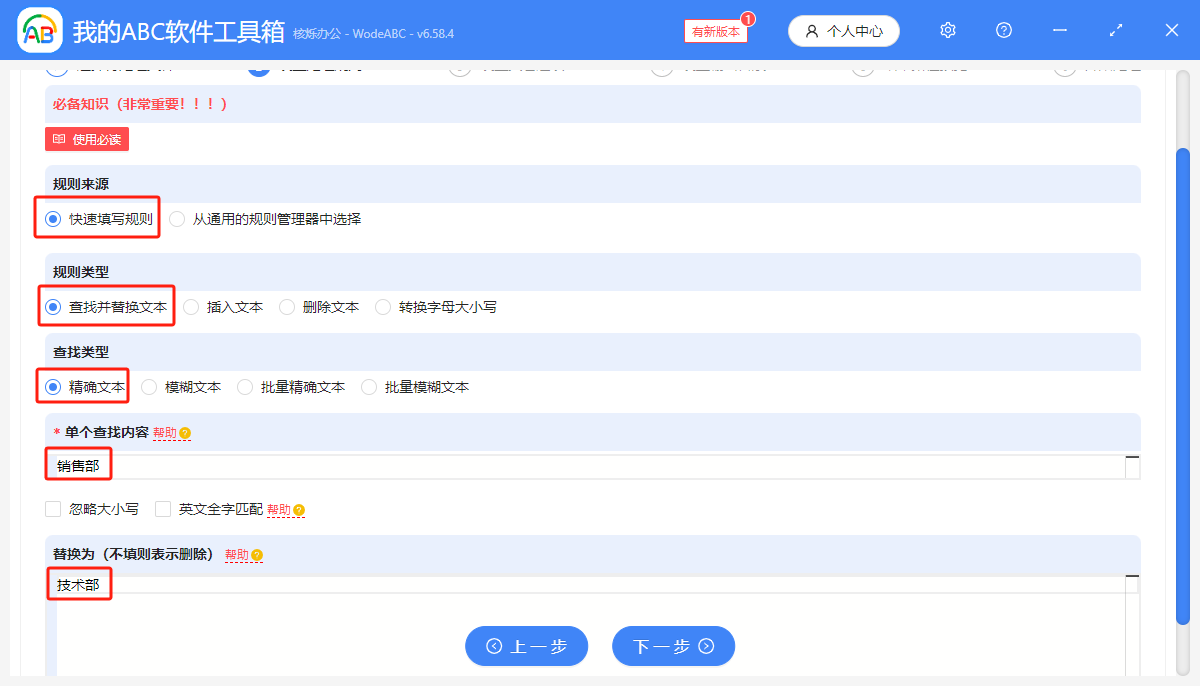Click the 下一步 button
The height and width of the screenshot is (686, 1200).
coord(673,646)
